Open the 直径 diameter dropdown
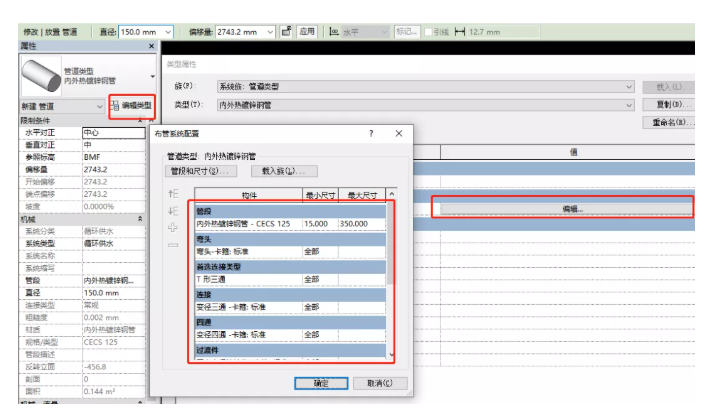723x415 pixels. click(x=168, y=32)
